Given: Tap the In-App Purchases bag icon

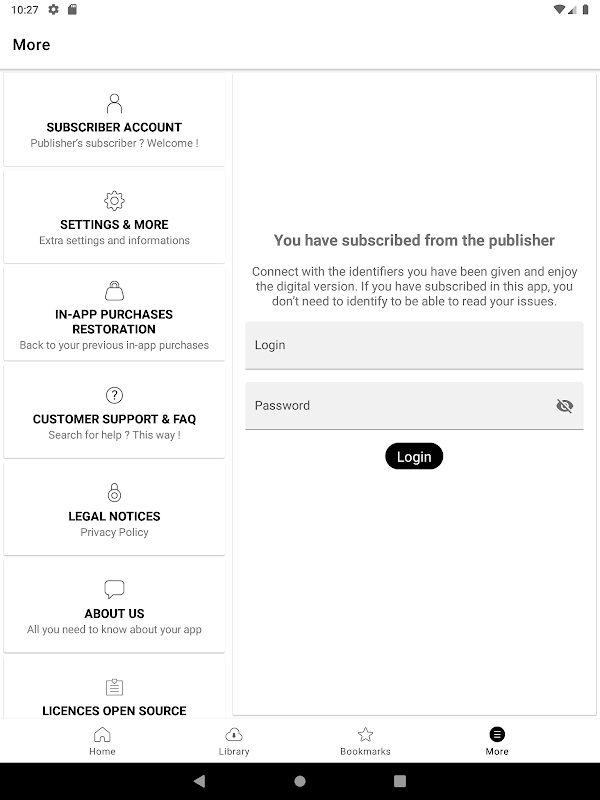Looking at the screenshot, I should coord(114,291).
